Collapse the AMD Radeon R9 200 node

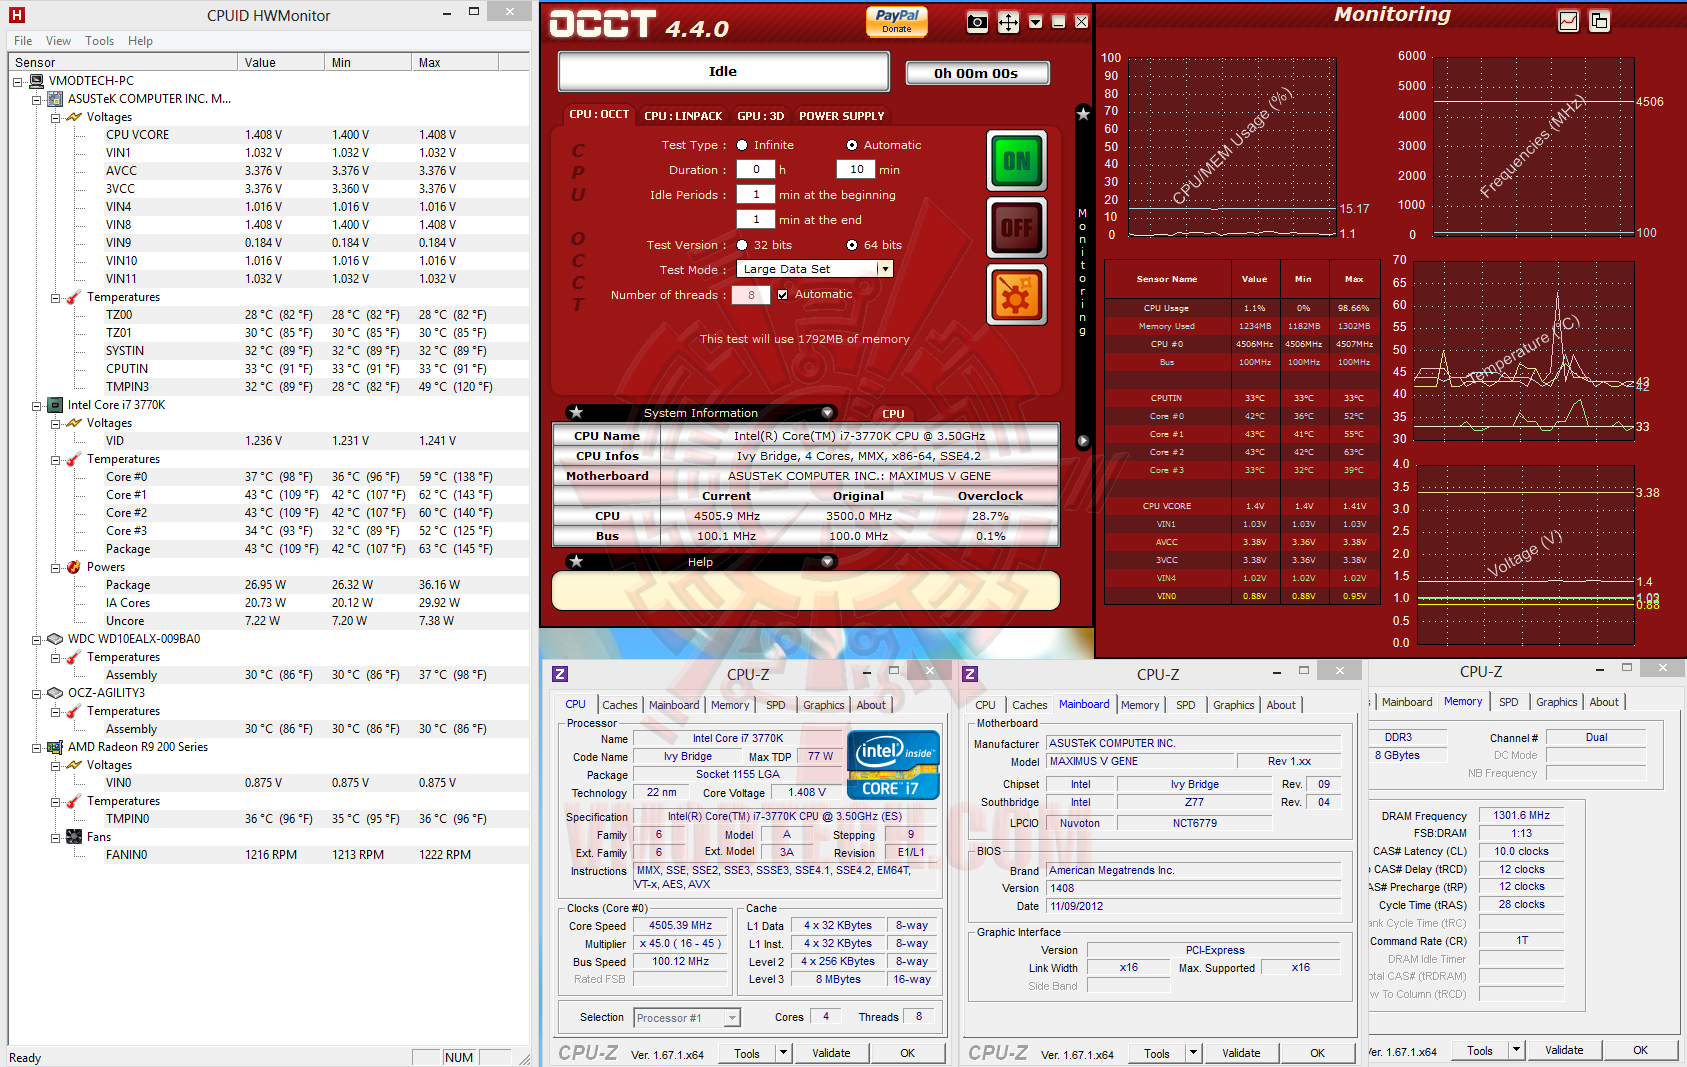click(x=36, y=747)
